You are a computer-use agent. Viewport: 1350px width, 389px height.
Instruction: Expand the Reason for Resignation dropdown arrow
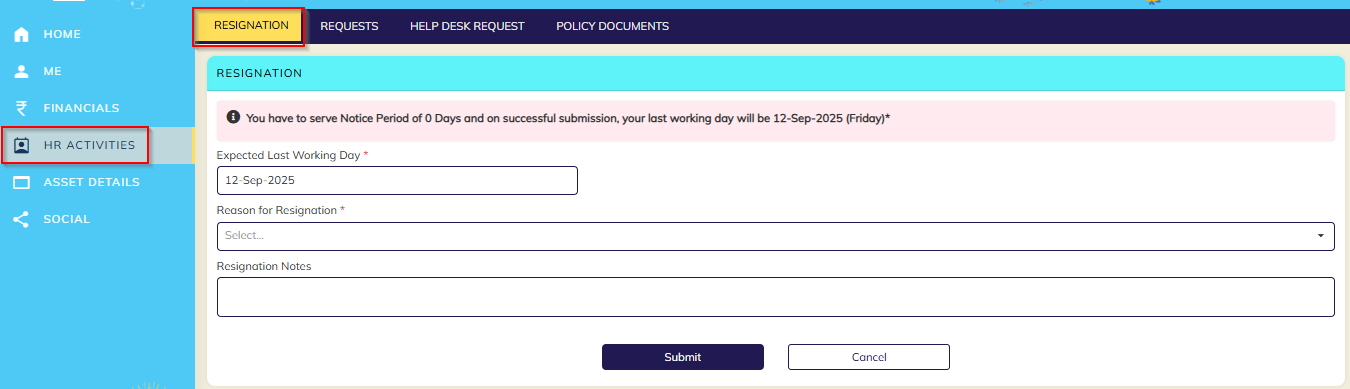coord(1321,236)
